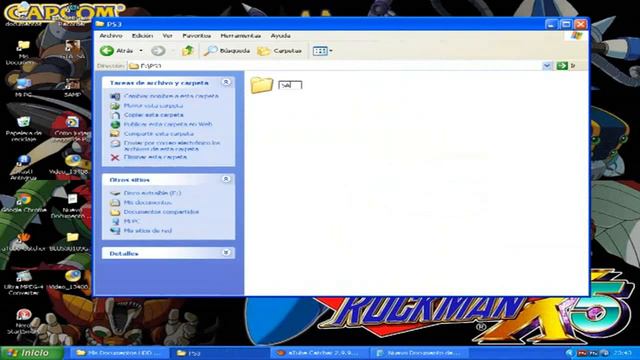
Task: Click Cambiar nombre a esta carpeta link
Action: (x=171, y=96)
